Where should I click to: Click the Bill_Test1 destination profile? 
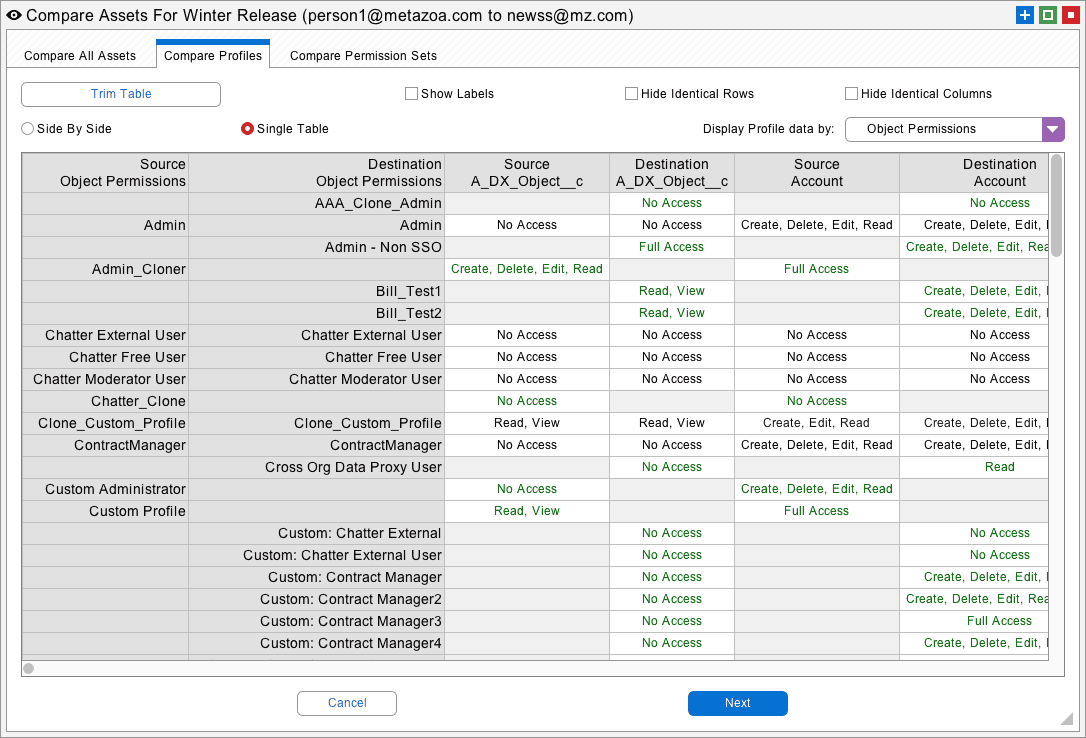(x=317, y=291)
